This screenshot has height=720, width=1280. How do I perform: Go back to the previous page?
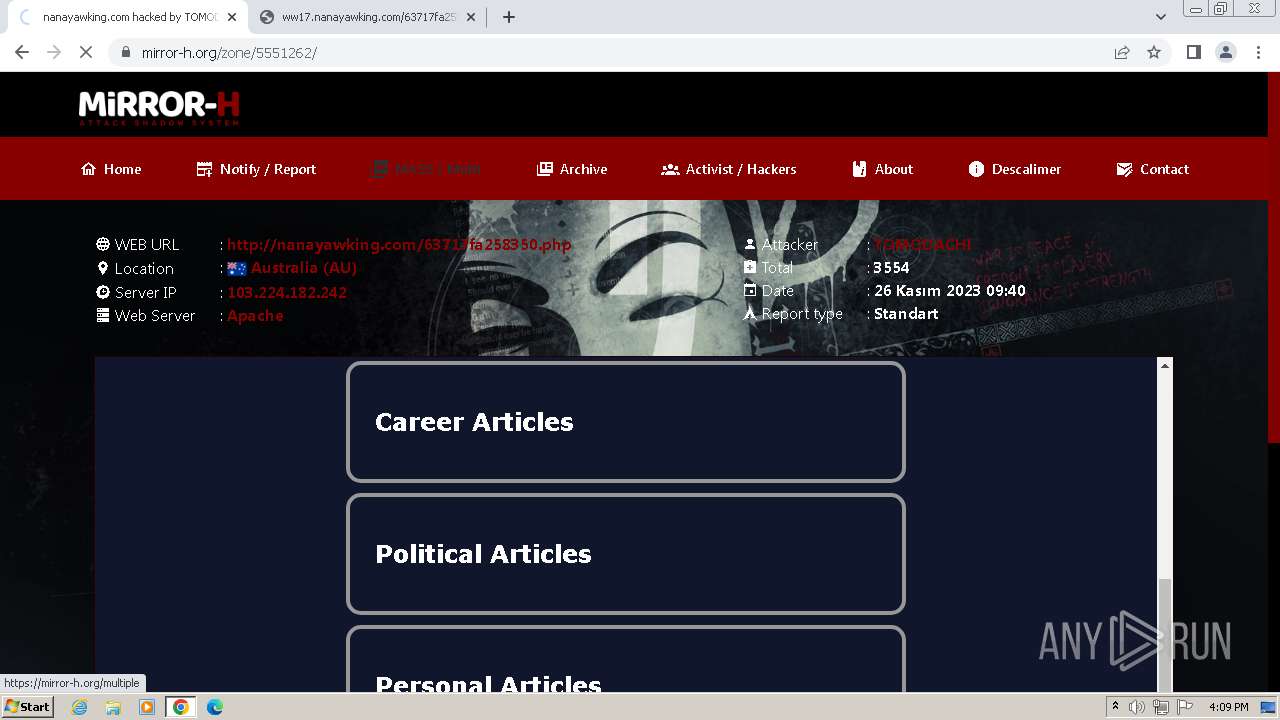click(x=22, y=52)
